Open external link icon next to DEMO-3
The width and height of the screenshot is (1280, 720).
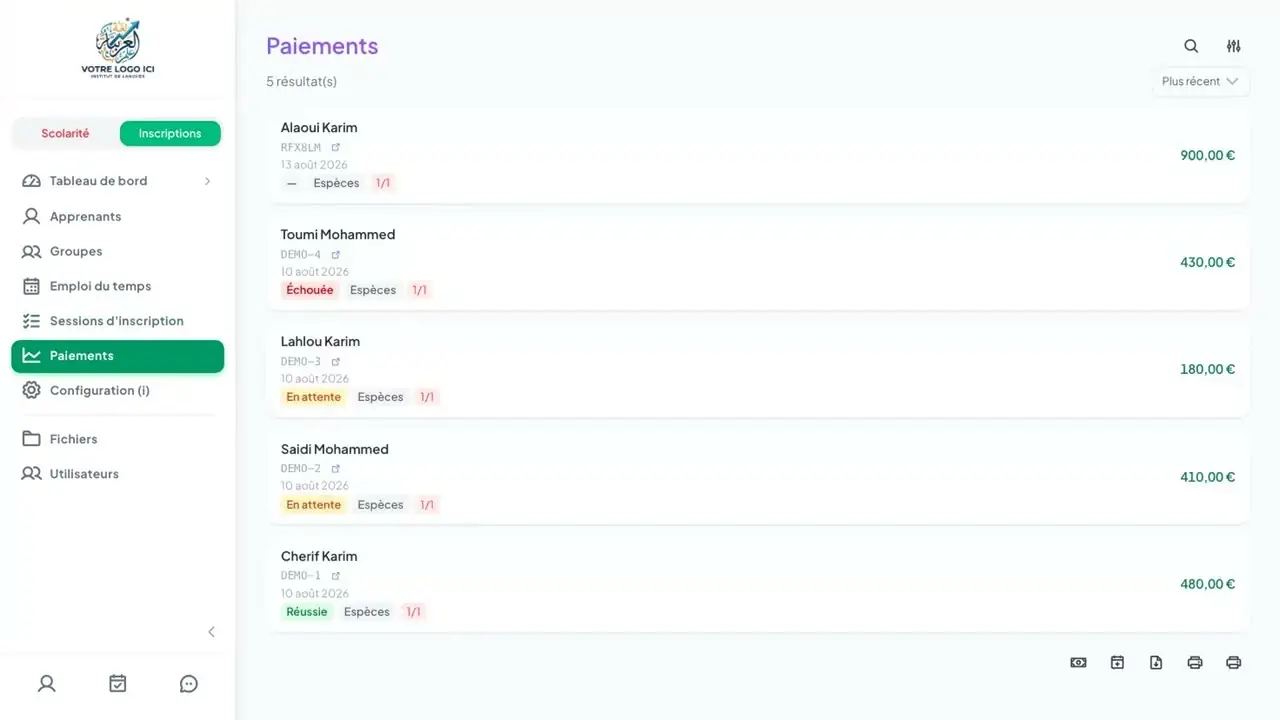(x=336, y=361)
